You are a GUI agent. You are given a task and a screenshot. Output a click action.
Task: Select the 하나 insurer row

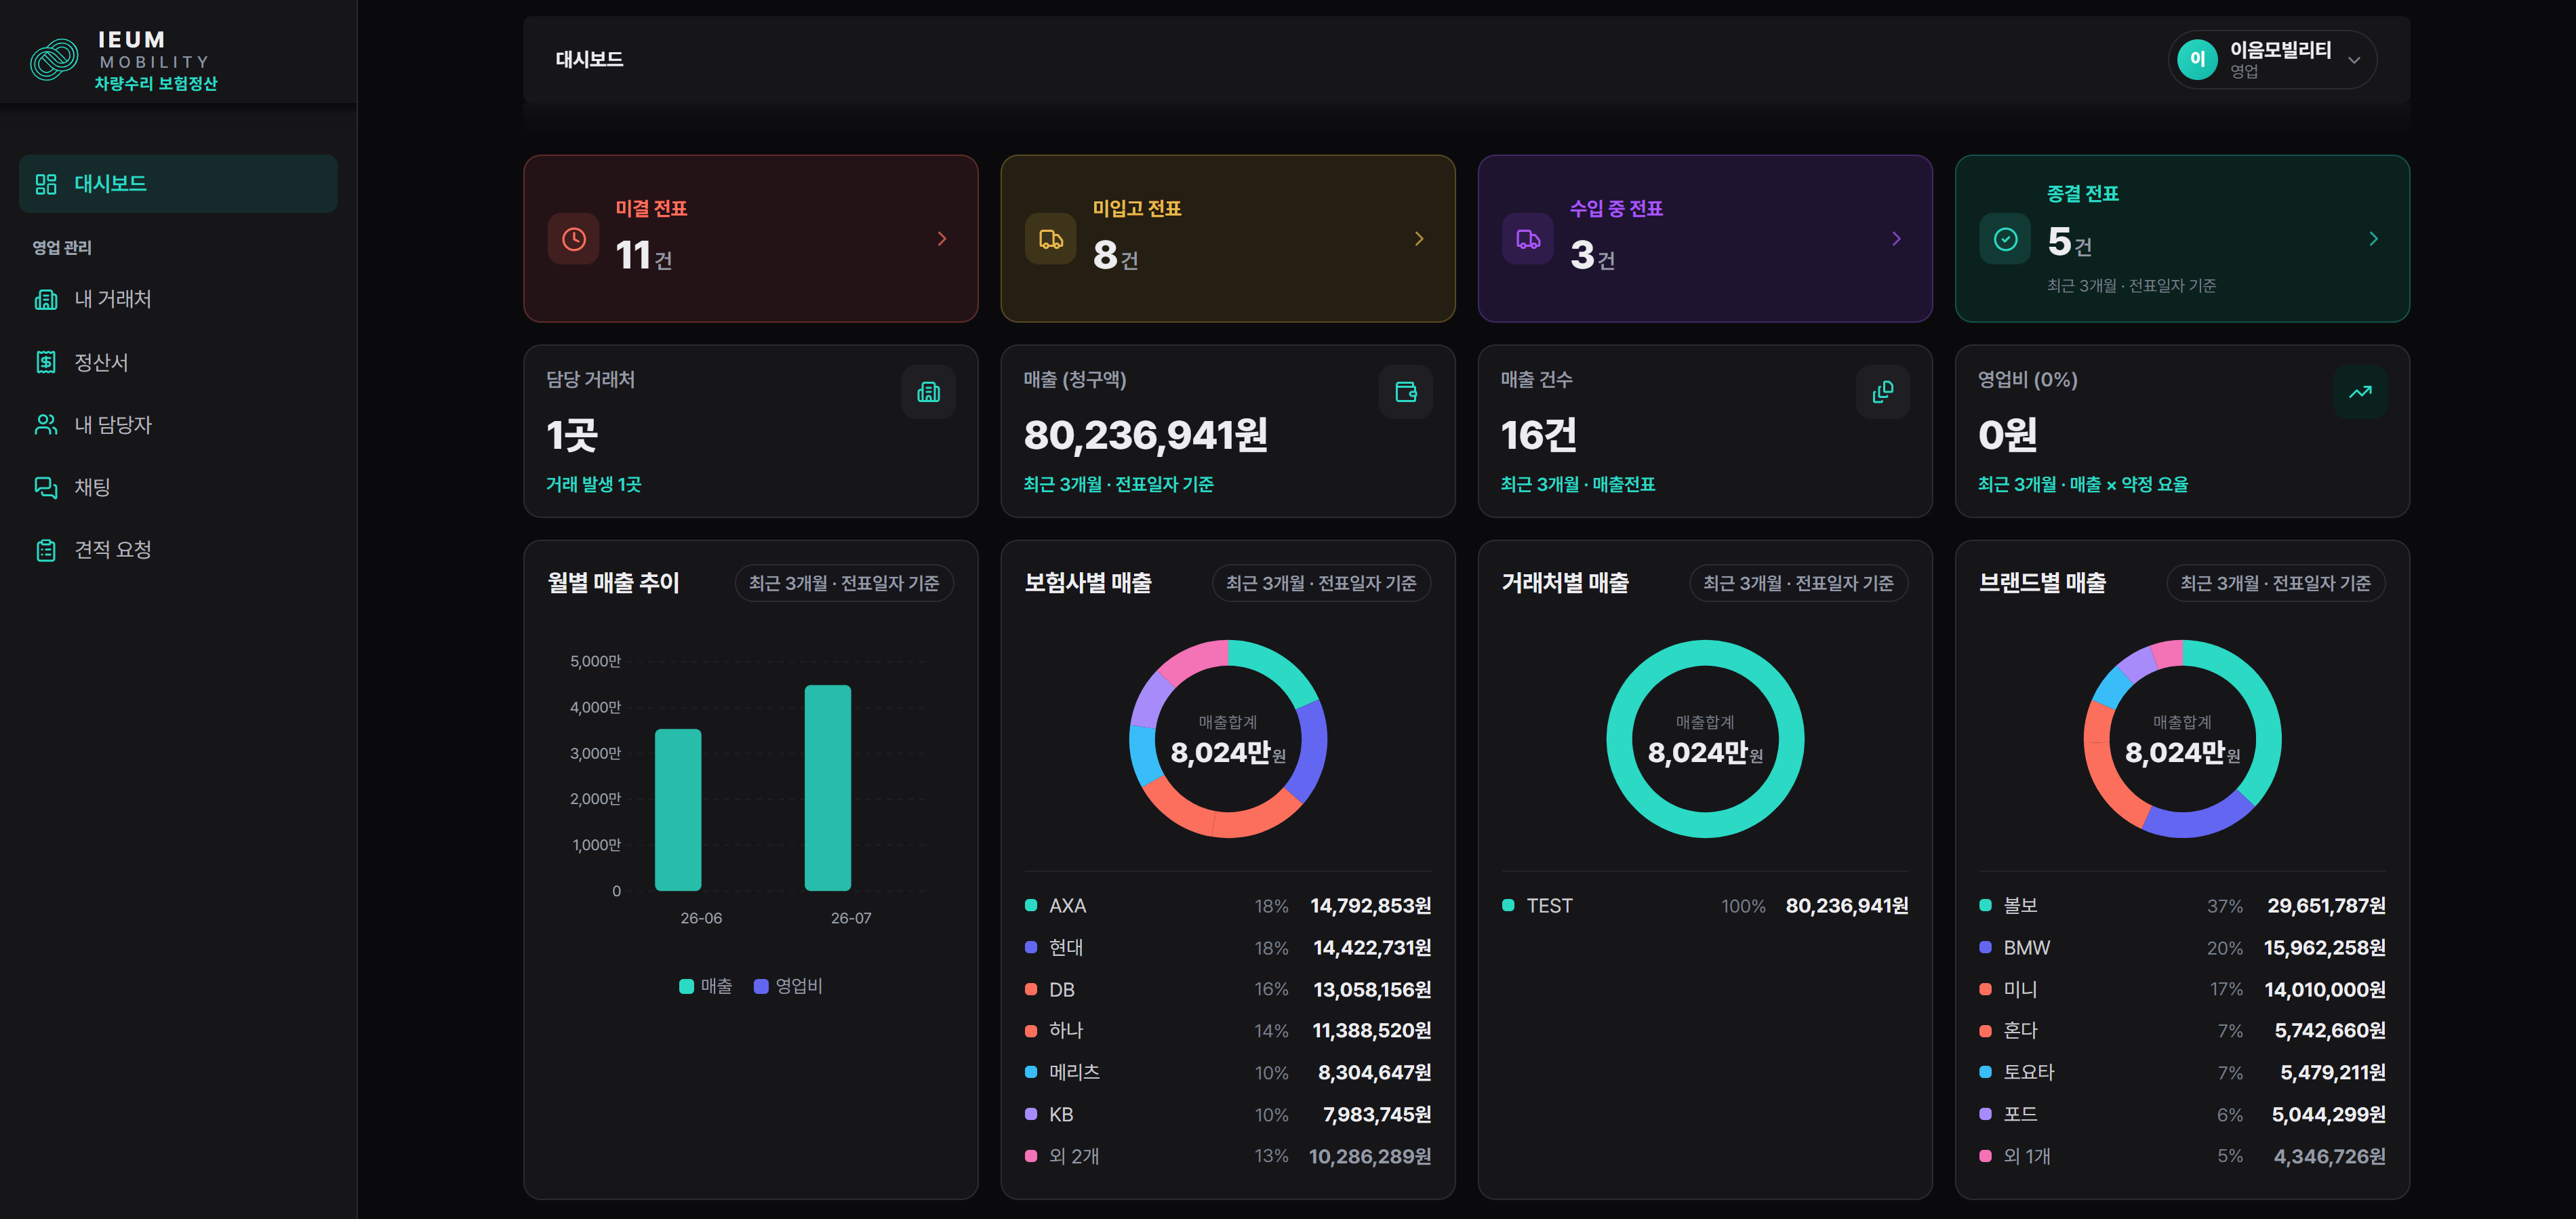(x=1228, y=1031)
